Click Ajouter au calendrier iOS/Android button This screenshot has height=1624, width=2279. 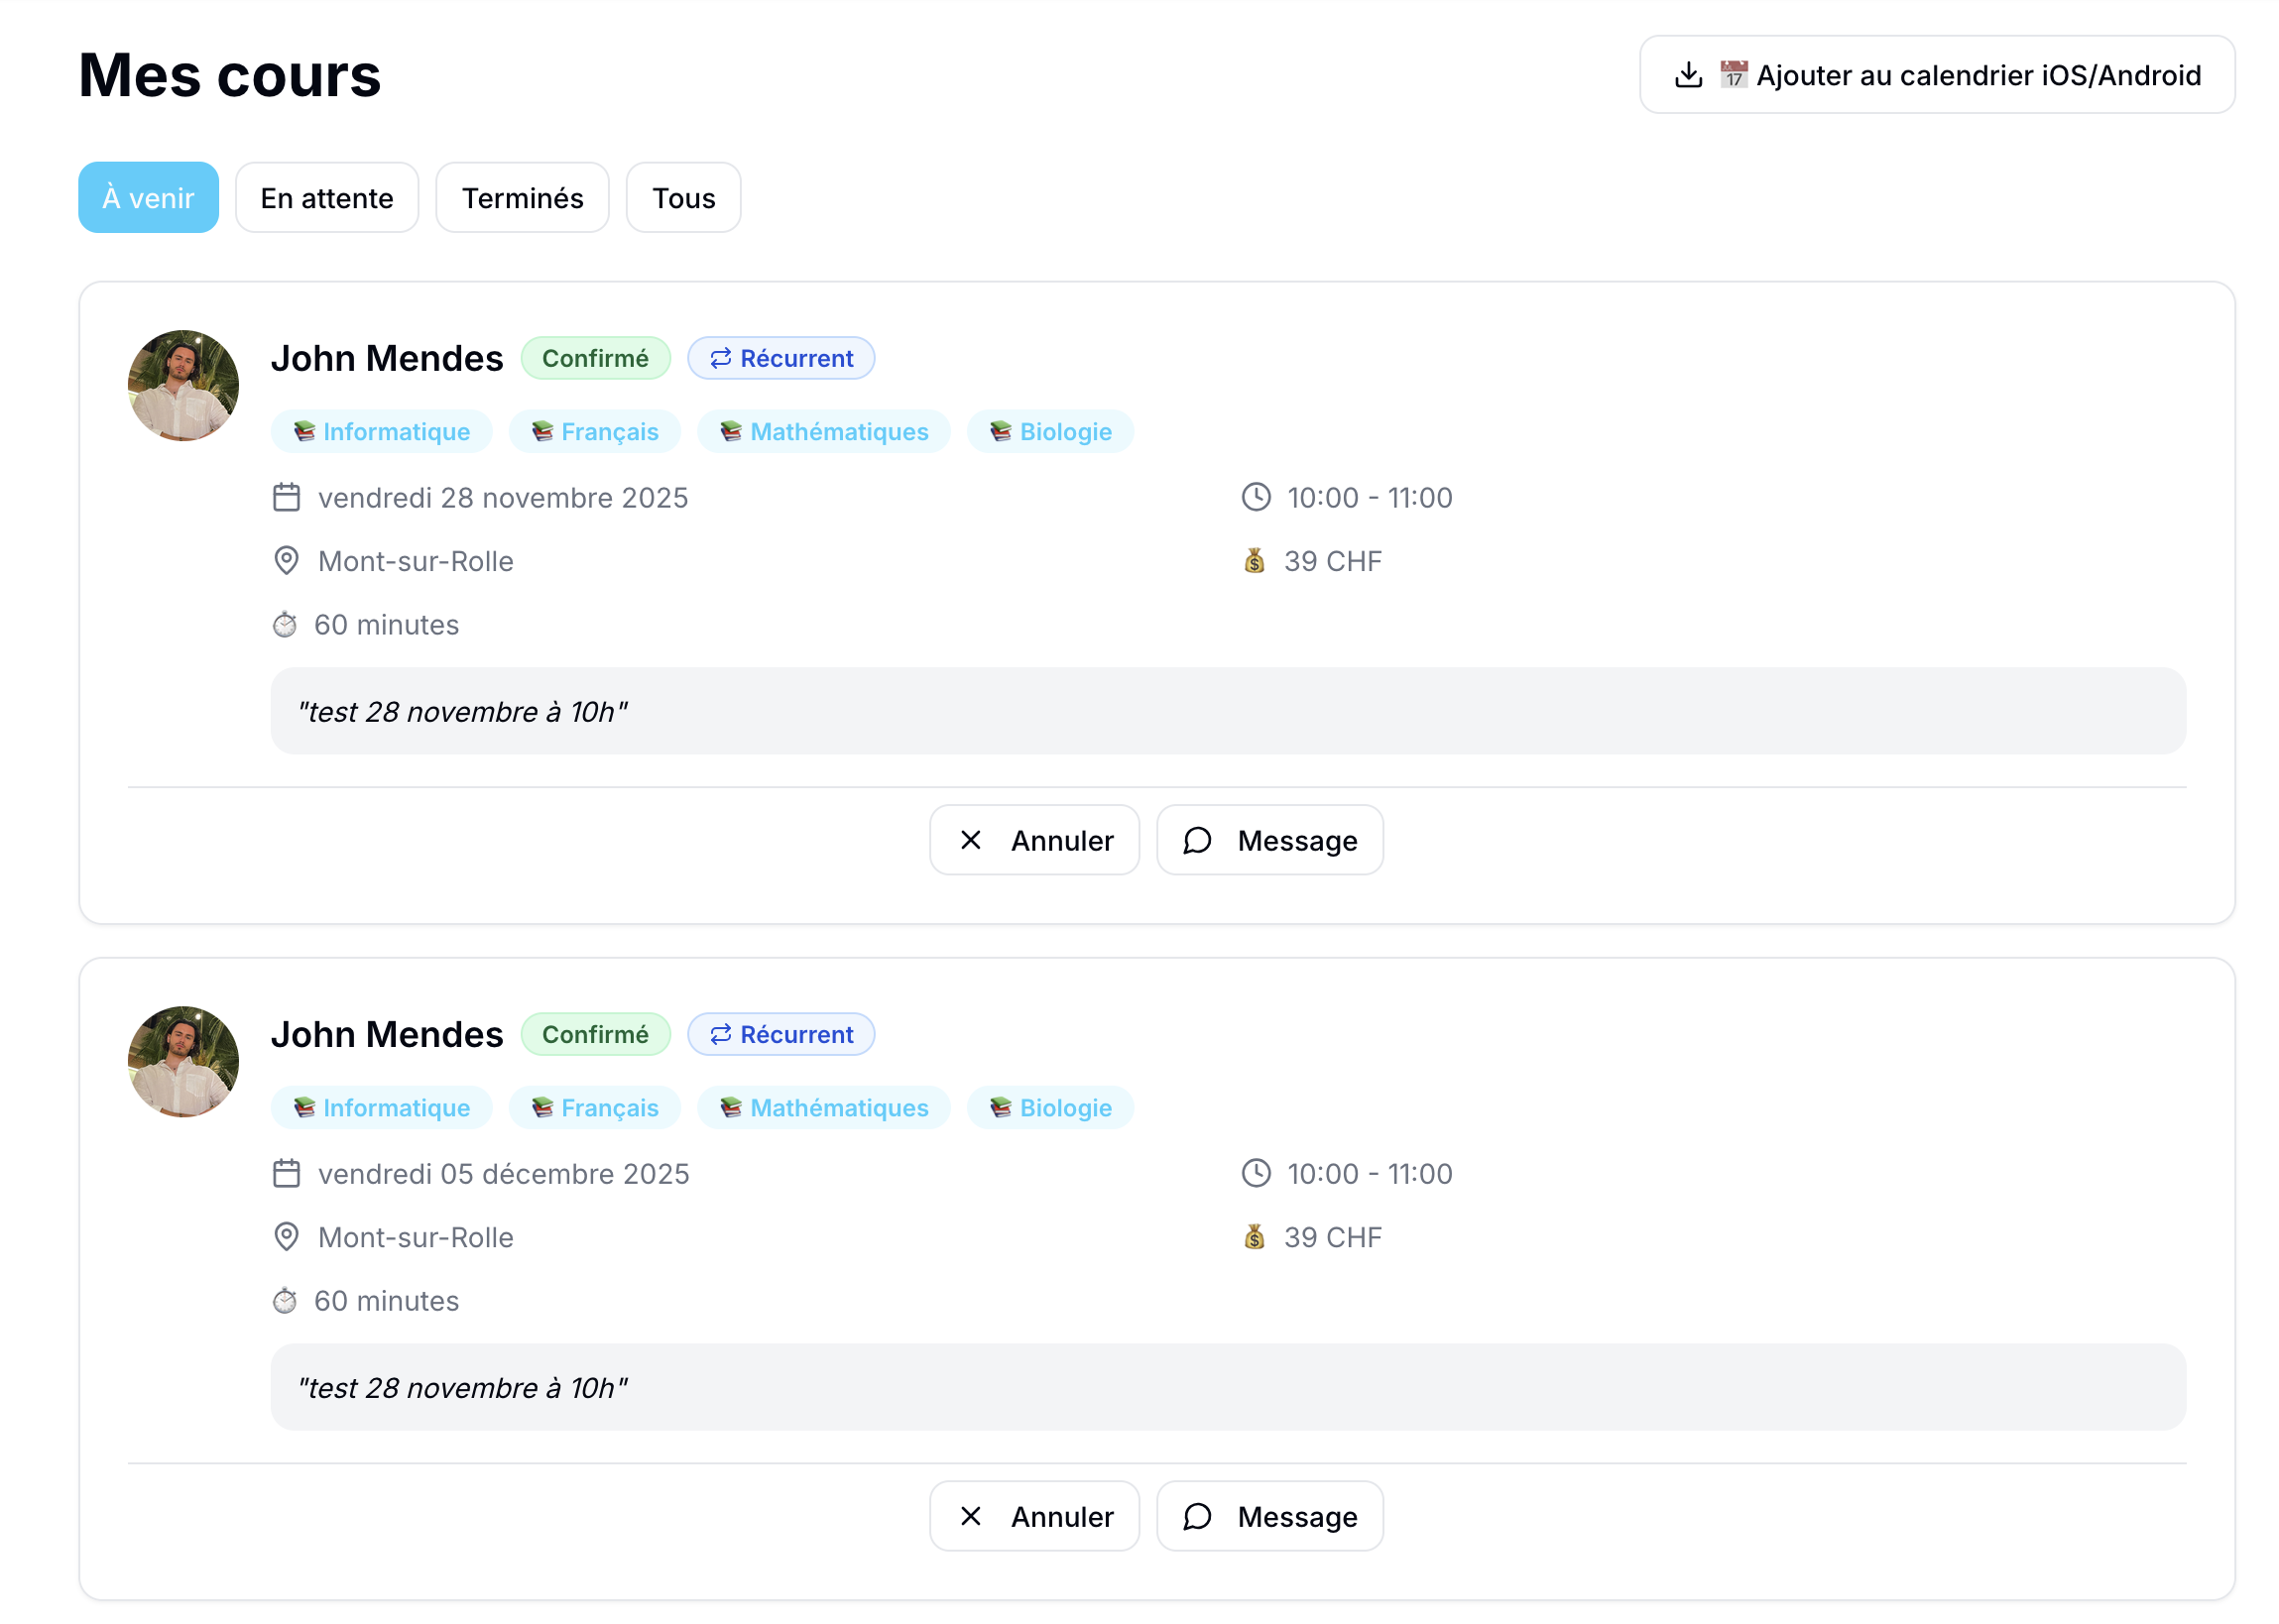pos(1936,75)
